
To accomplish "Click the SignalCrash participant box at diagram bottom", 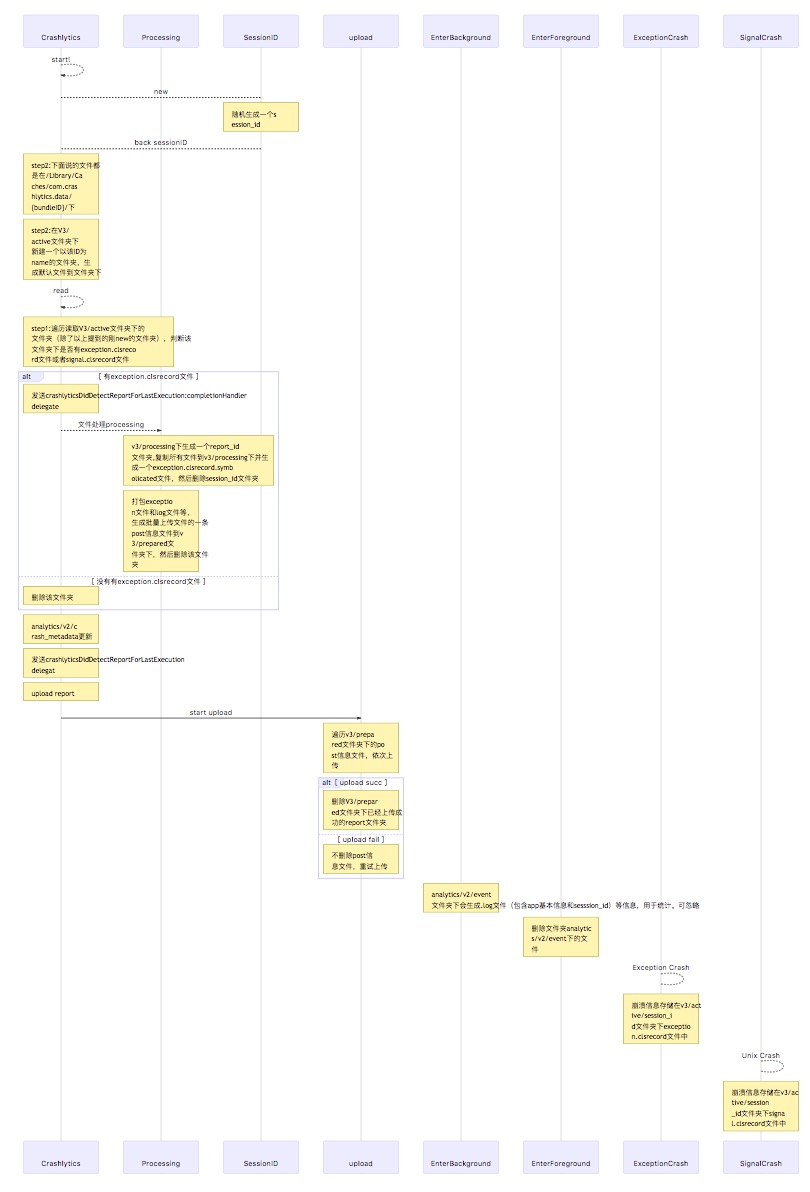I will (761, 1156).
